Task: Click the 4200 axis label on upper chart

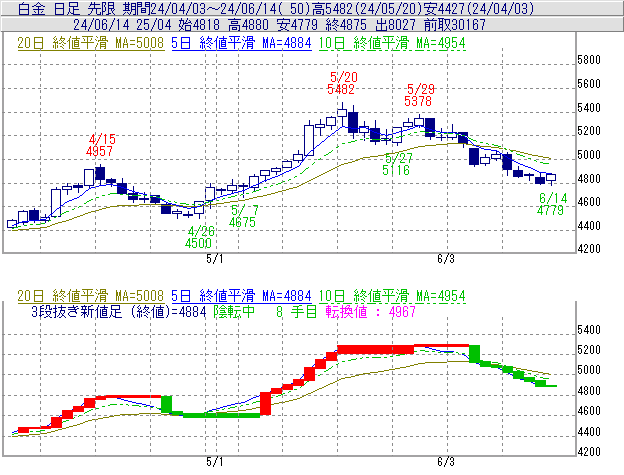Action: point(589,249)
